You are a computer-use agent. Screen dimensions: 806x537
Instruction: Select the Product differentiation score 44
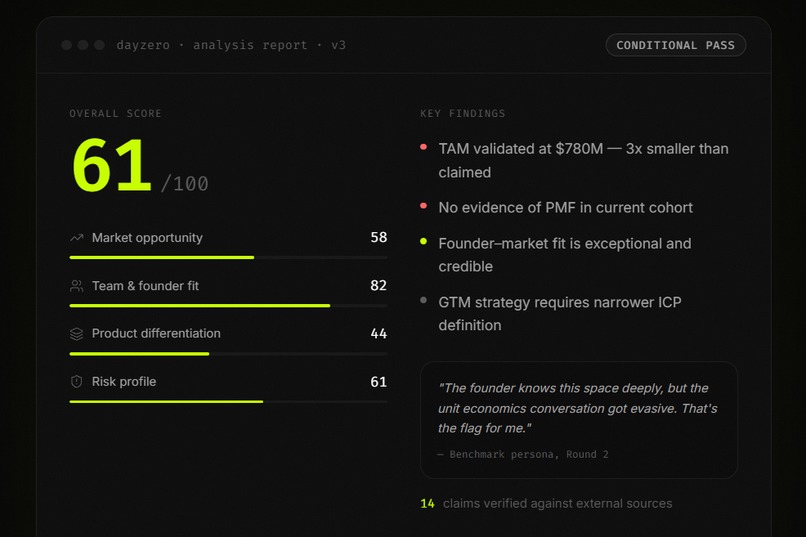pyautogui.click(x=378, y=334)
